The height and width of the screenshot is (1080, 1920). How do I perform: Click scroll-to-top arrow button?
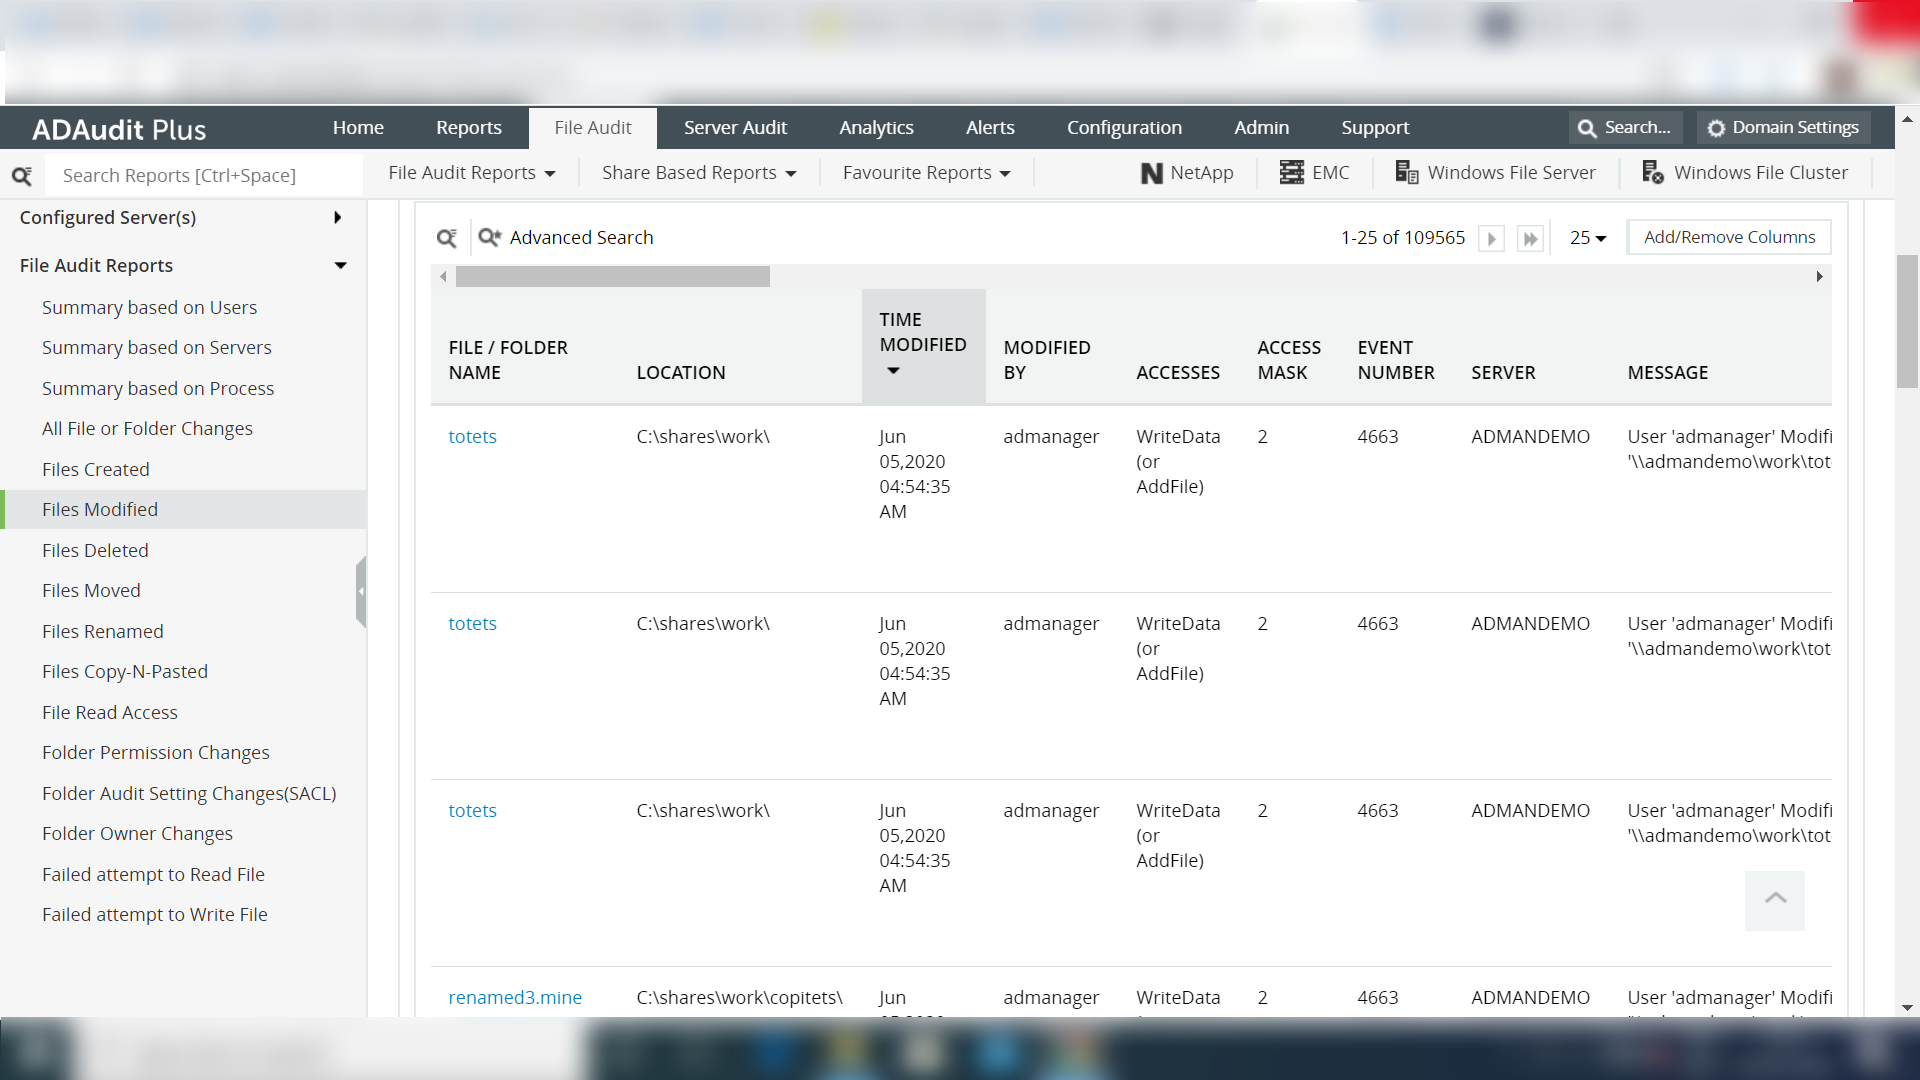pyautogui.click(x=1775, y=900)
